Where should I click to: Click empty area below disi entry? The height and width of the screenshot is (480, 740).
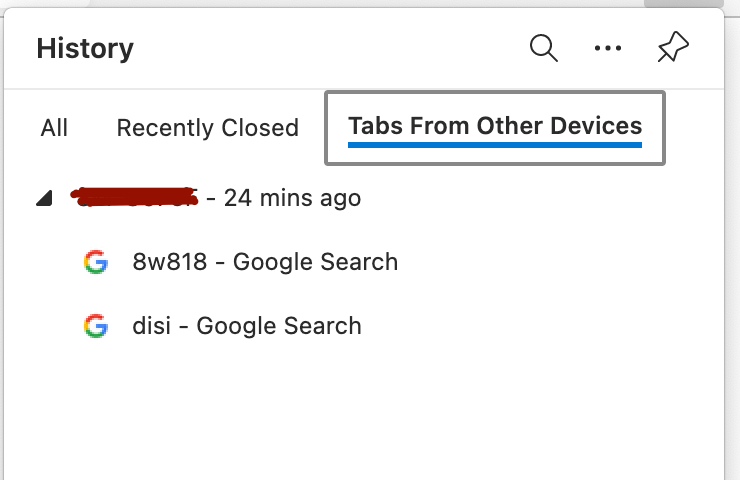pyautogui.click(x=363, y=411)
